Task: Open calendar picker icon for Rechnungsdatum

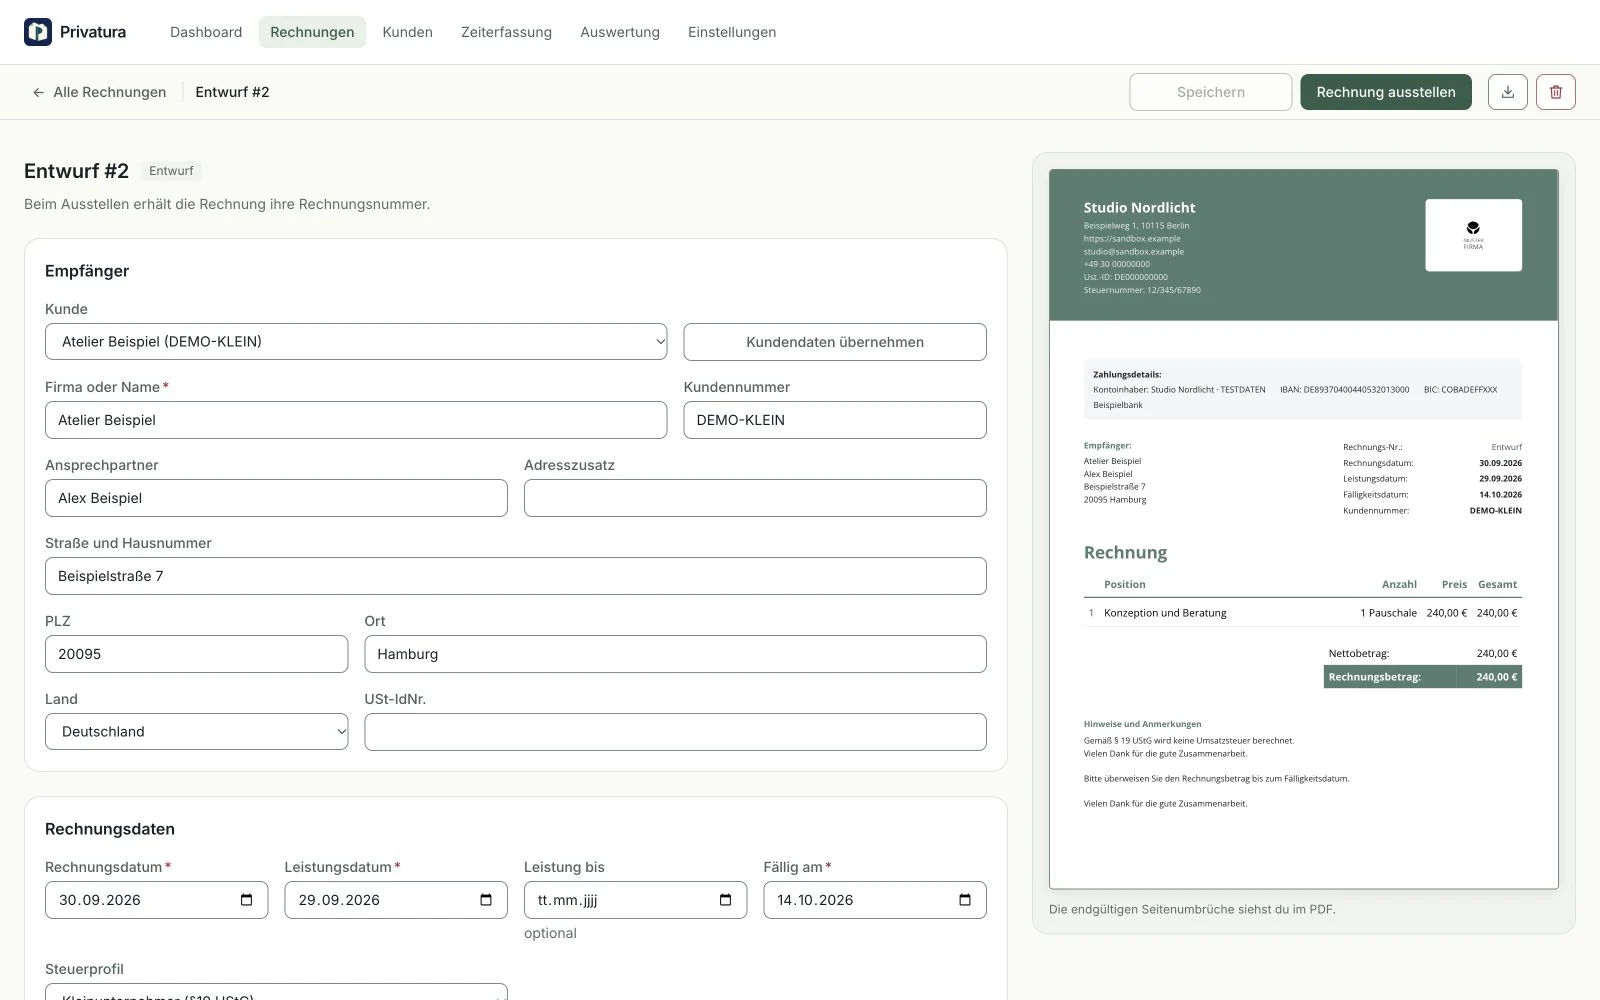Action: (246, 900)
